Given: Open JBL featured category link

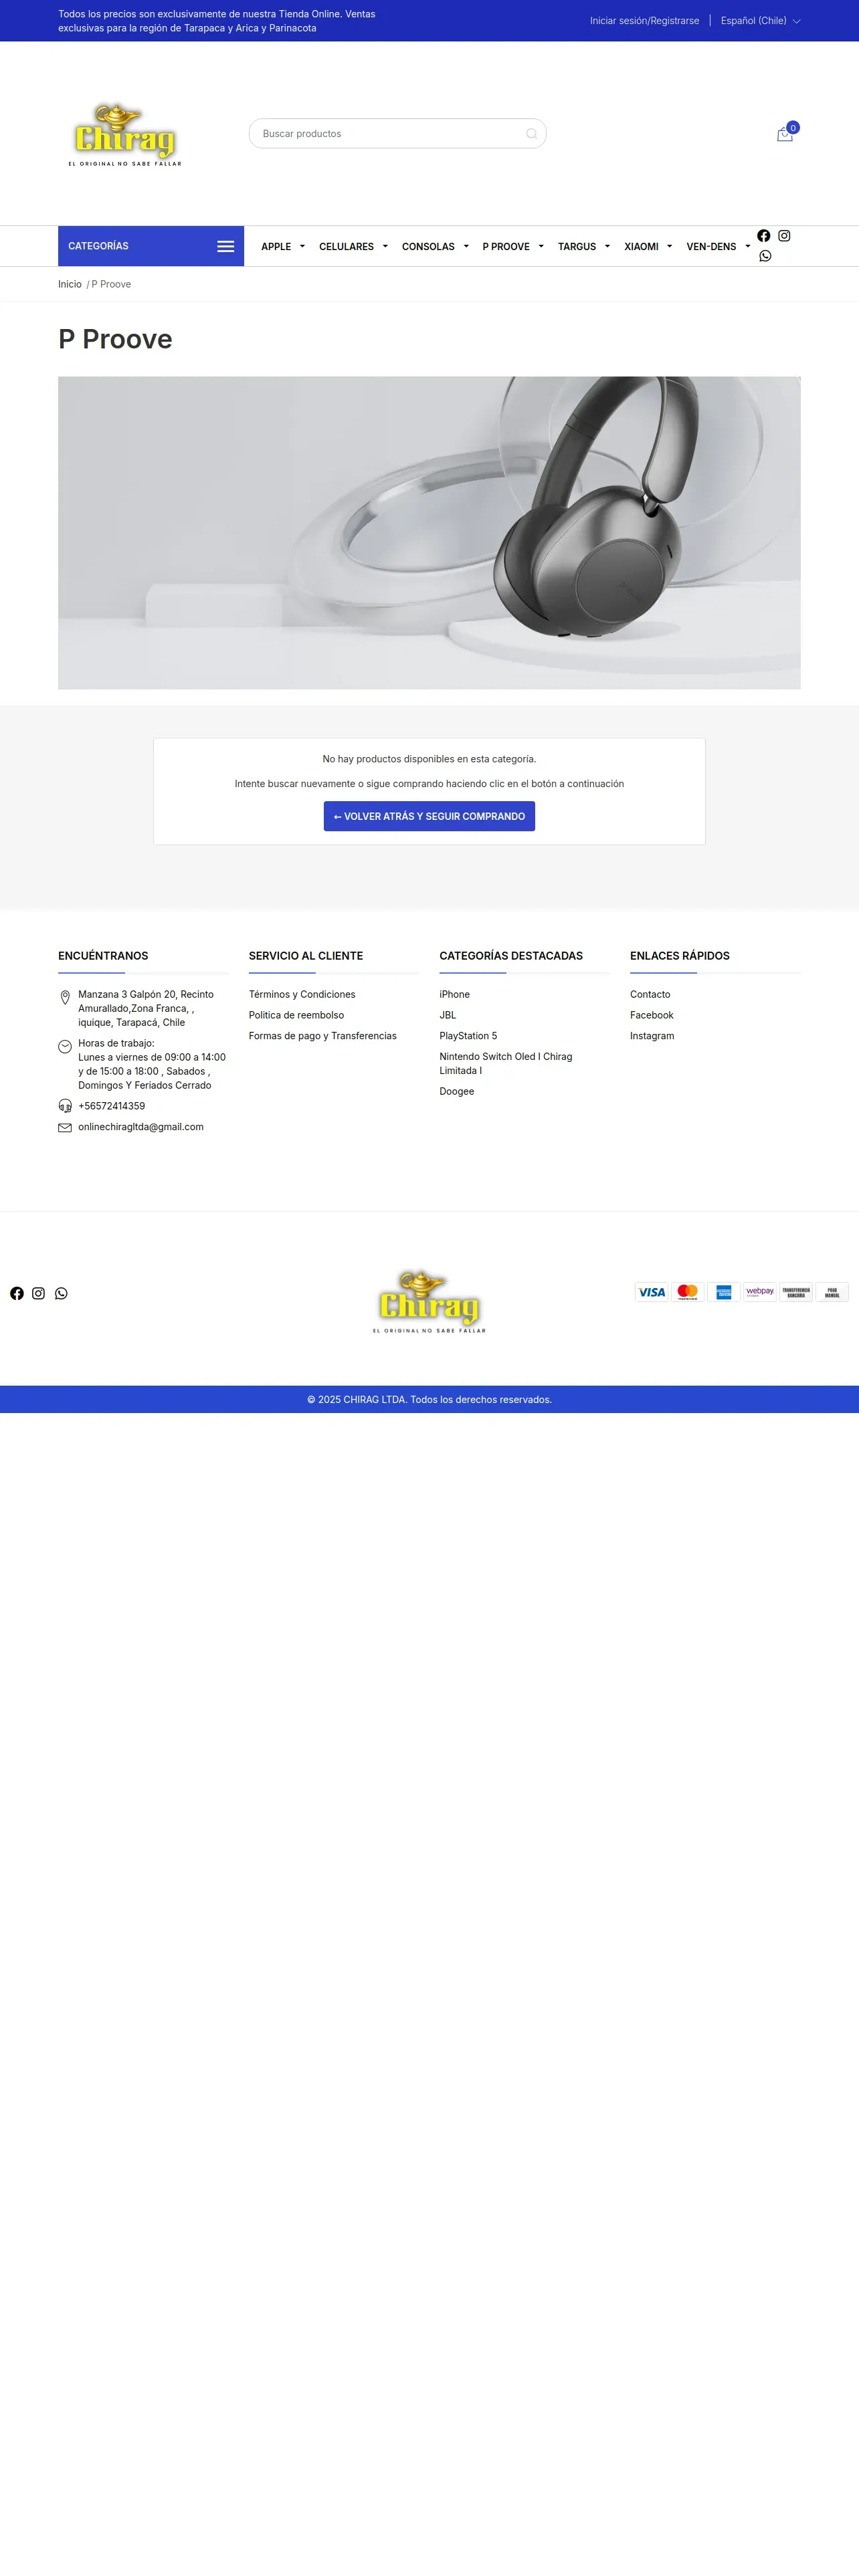Looking at the screenshot, I should tap(448, 1015).
